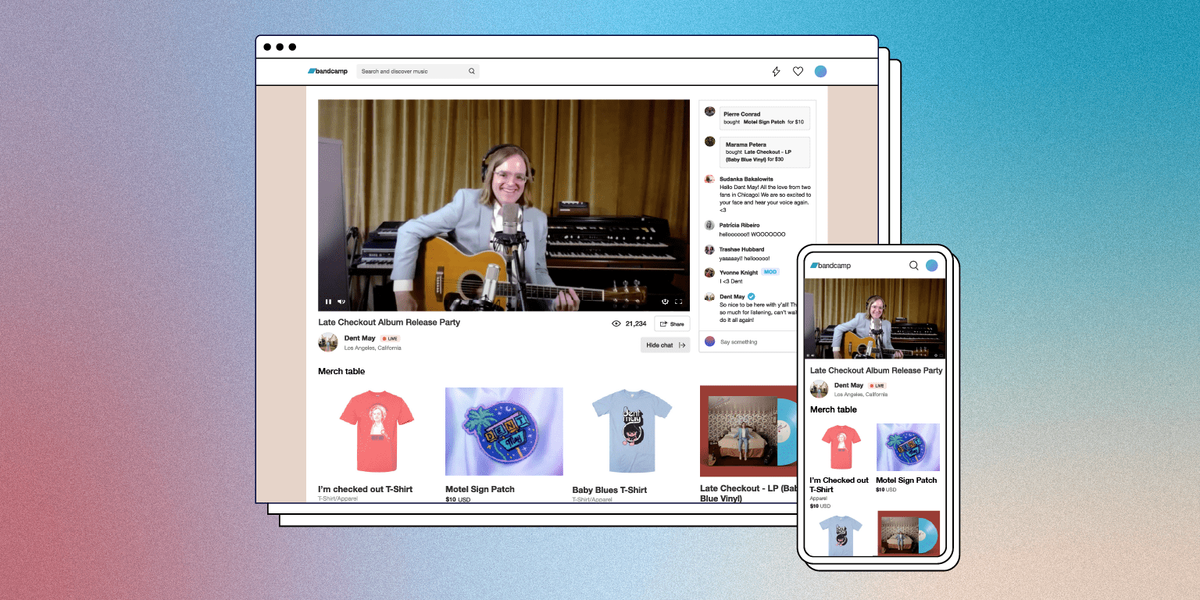Click the Bandcamp logo
This screenshot has height=600, width=1200.
pos(330,71)
